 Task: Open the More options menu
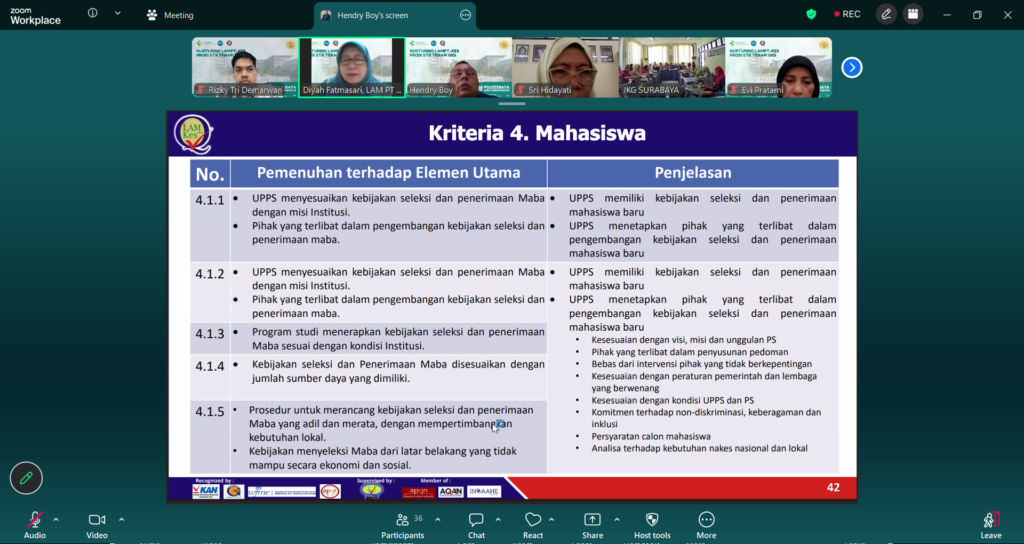(x=706, y=525)
